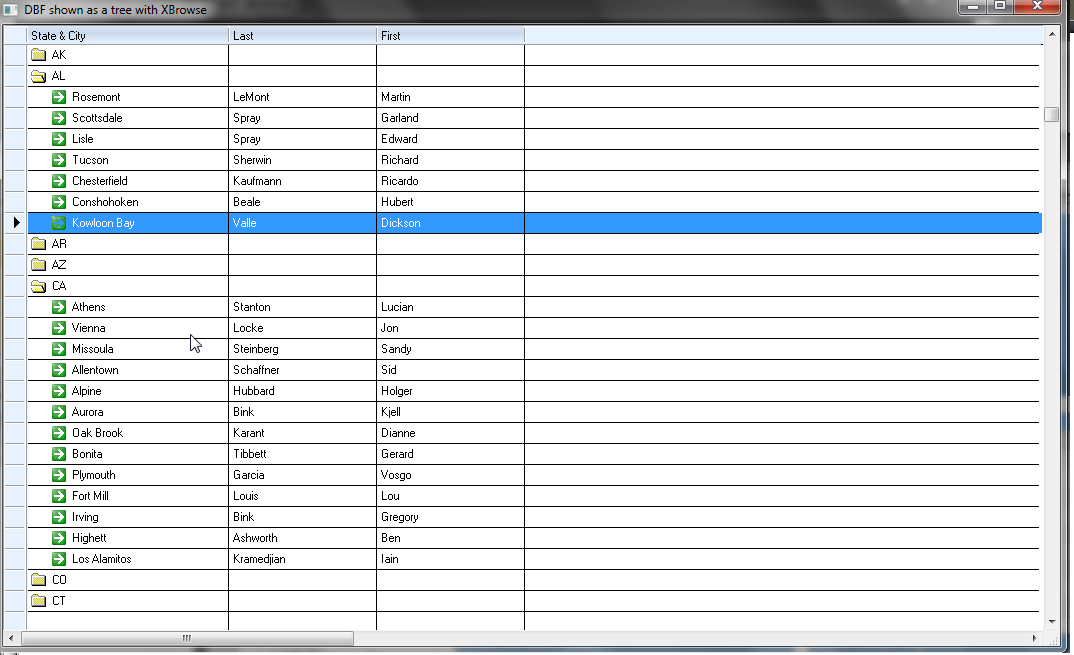Select the Last name cell 'Steinberg'

point(303,349)
